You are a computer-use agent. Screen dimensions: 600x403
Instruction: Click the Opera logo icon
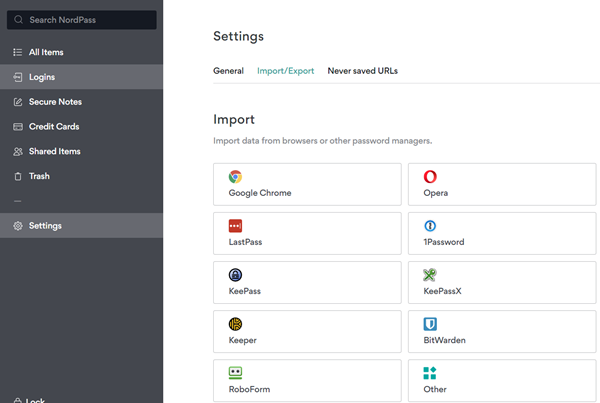pos(430,177)
